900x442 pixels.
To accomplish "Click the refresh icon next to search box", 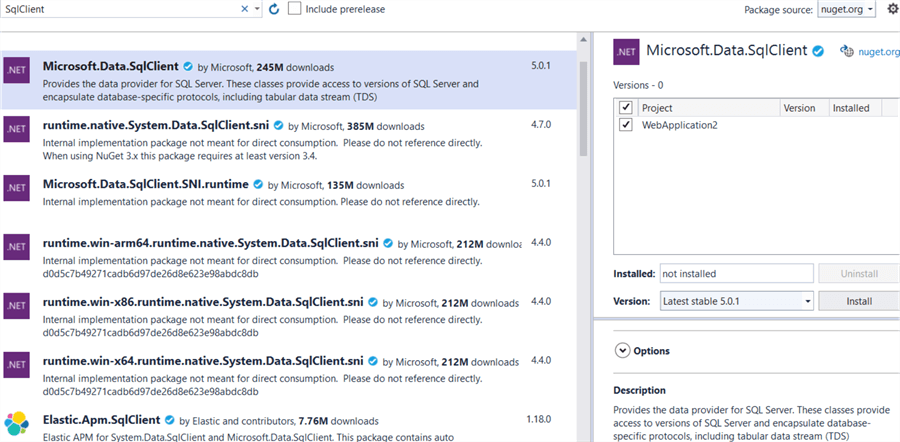I will tap(274, 9).
